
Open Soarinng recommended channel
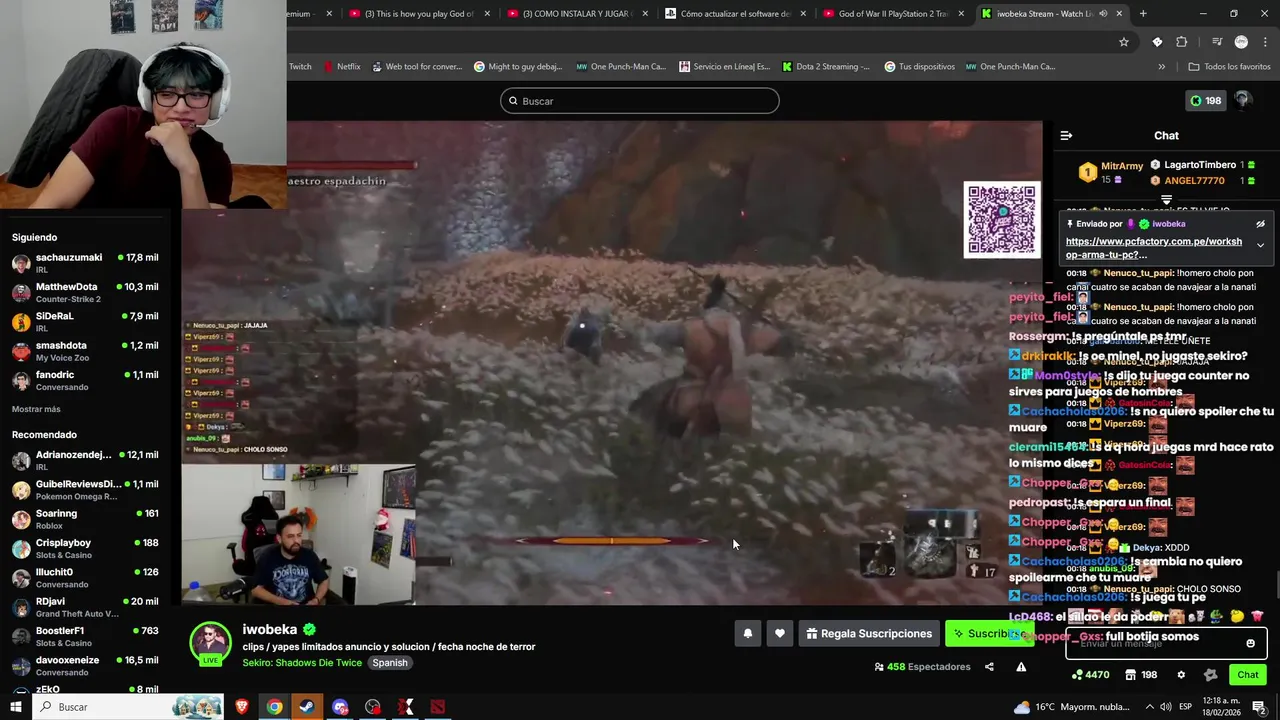85,519
